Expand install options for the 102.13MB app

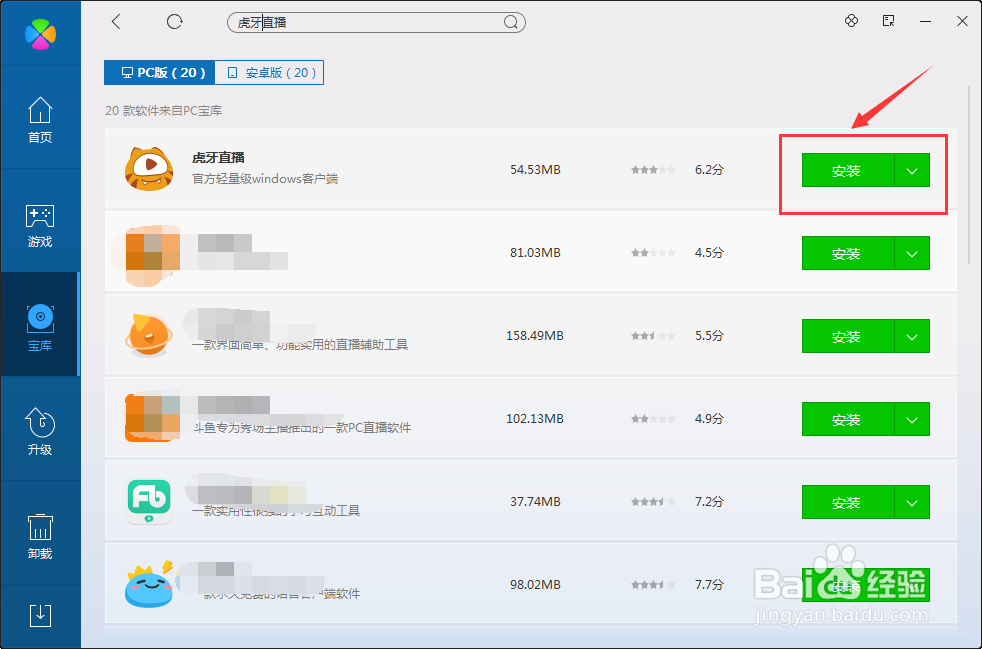pyautogui.click(x=912, y=419)
